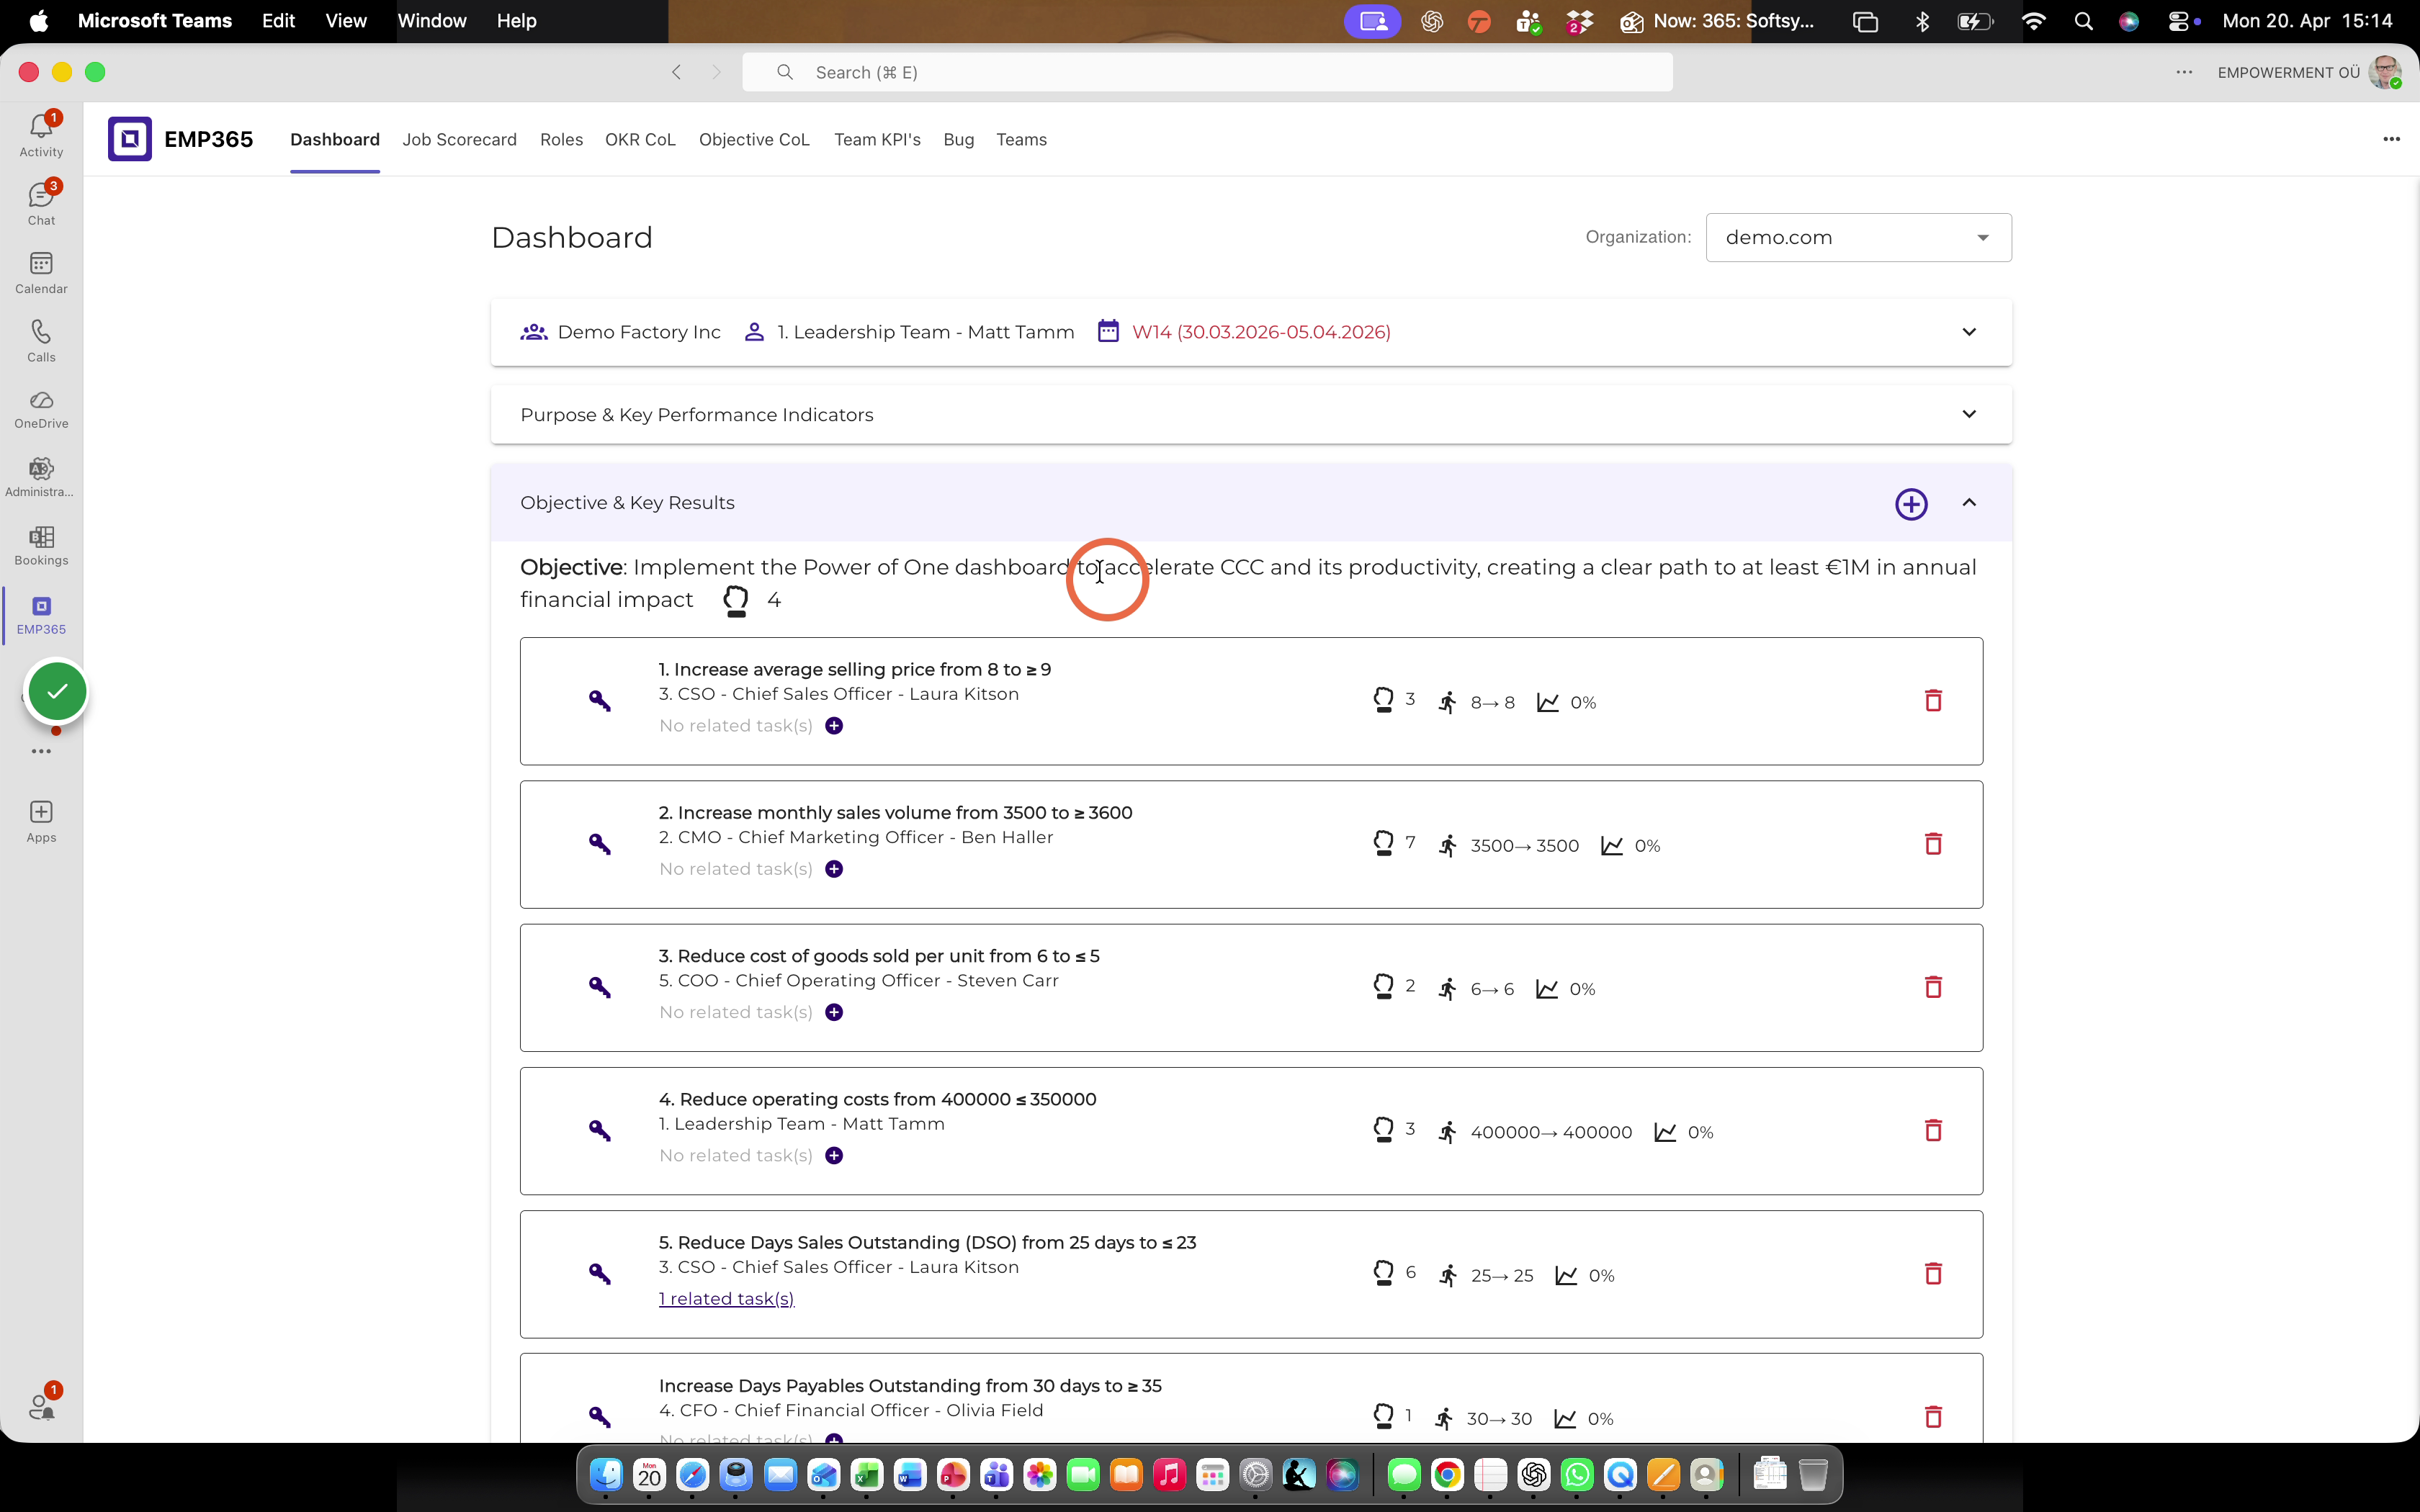Delete the 'Reduce Days Sales Outstanding' key result
The width and height of the screenshot is (2420, 1512).
[x=1933, y=1273]
